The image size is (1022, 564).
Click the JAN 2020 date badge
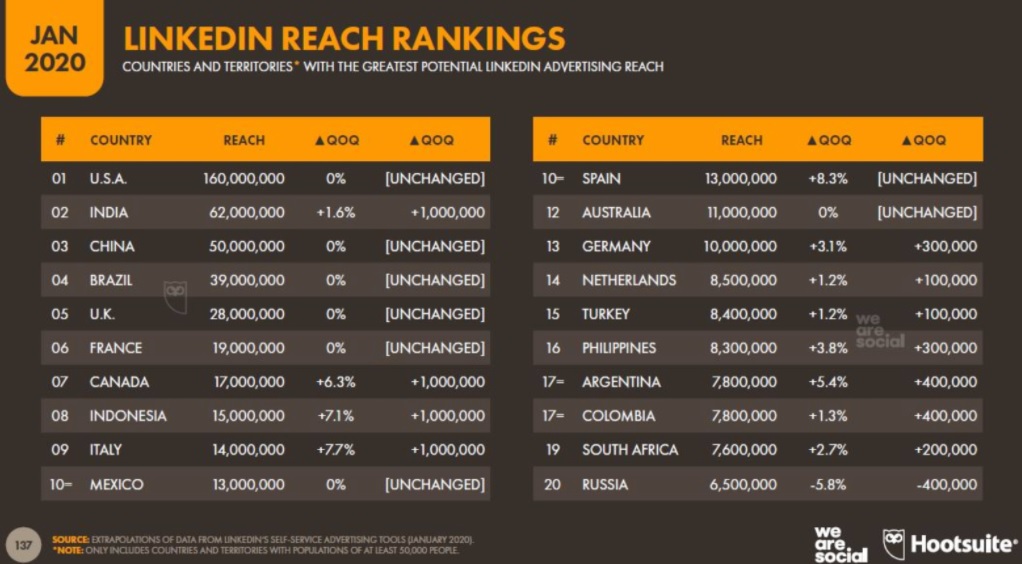(x=54, y=50)
